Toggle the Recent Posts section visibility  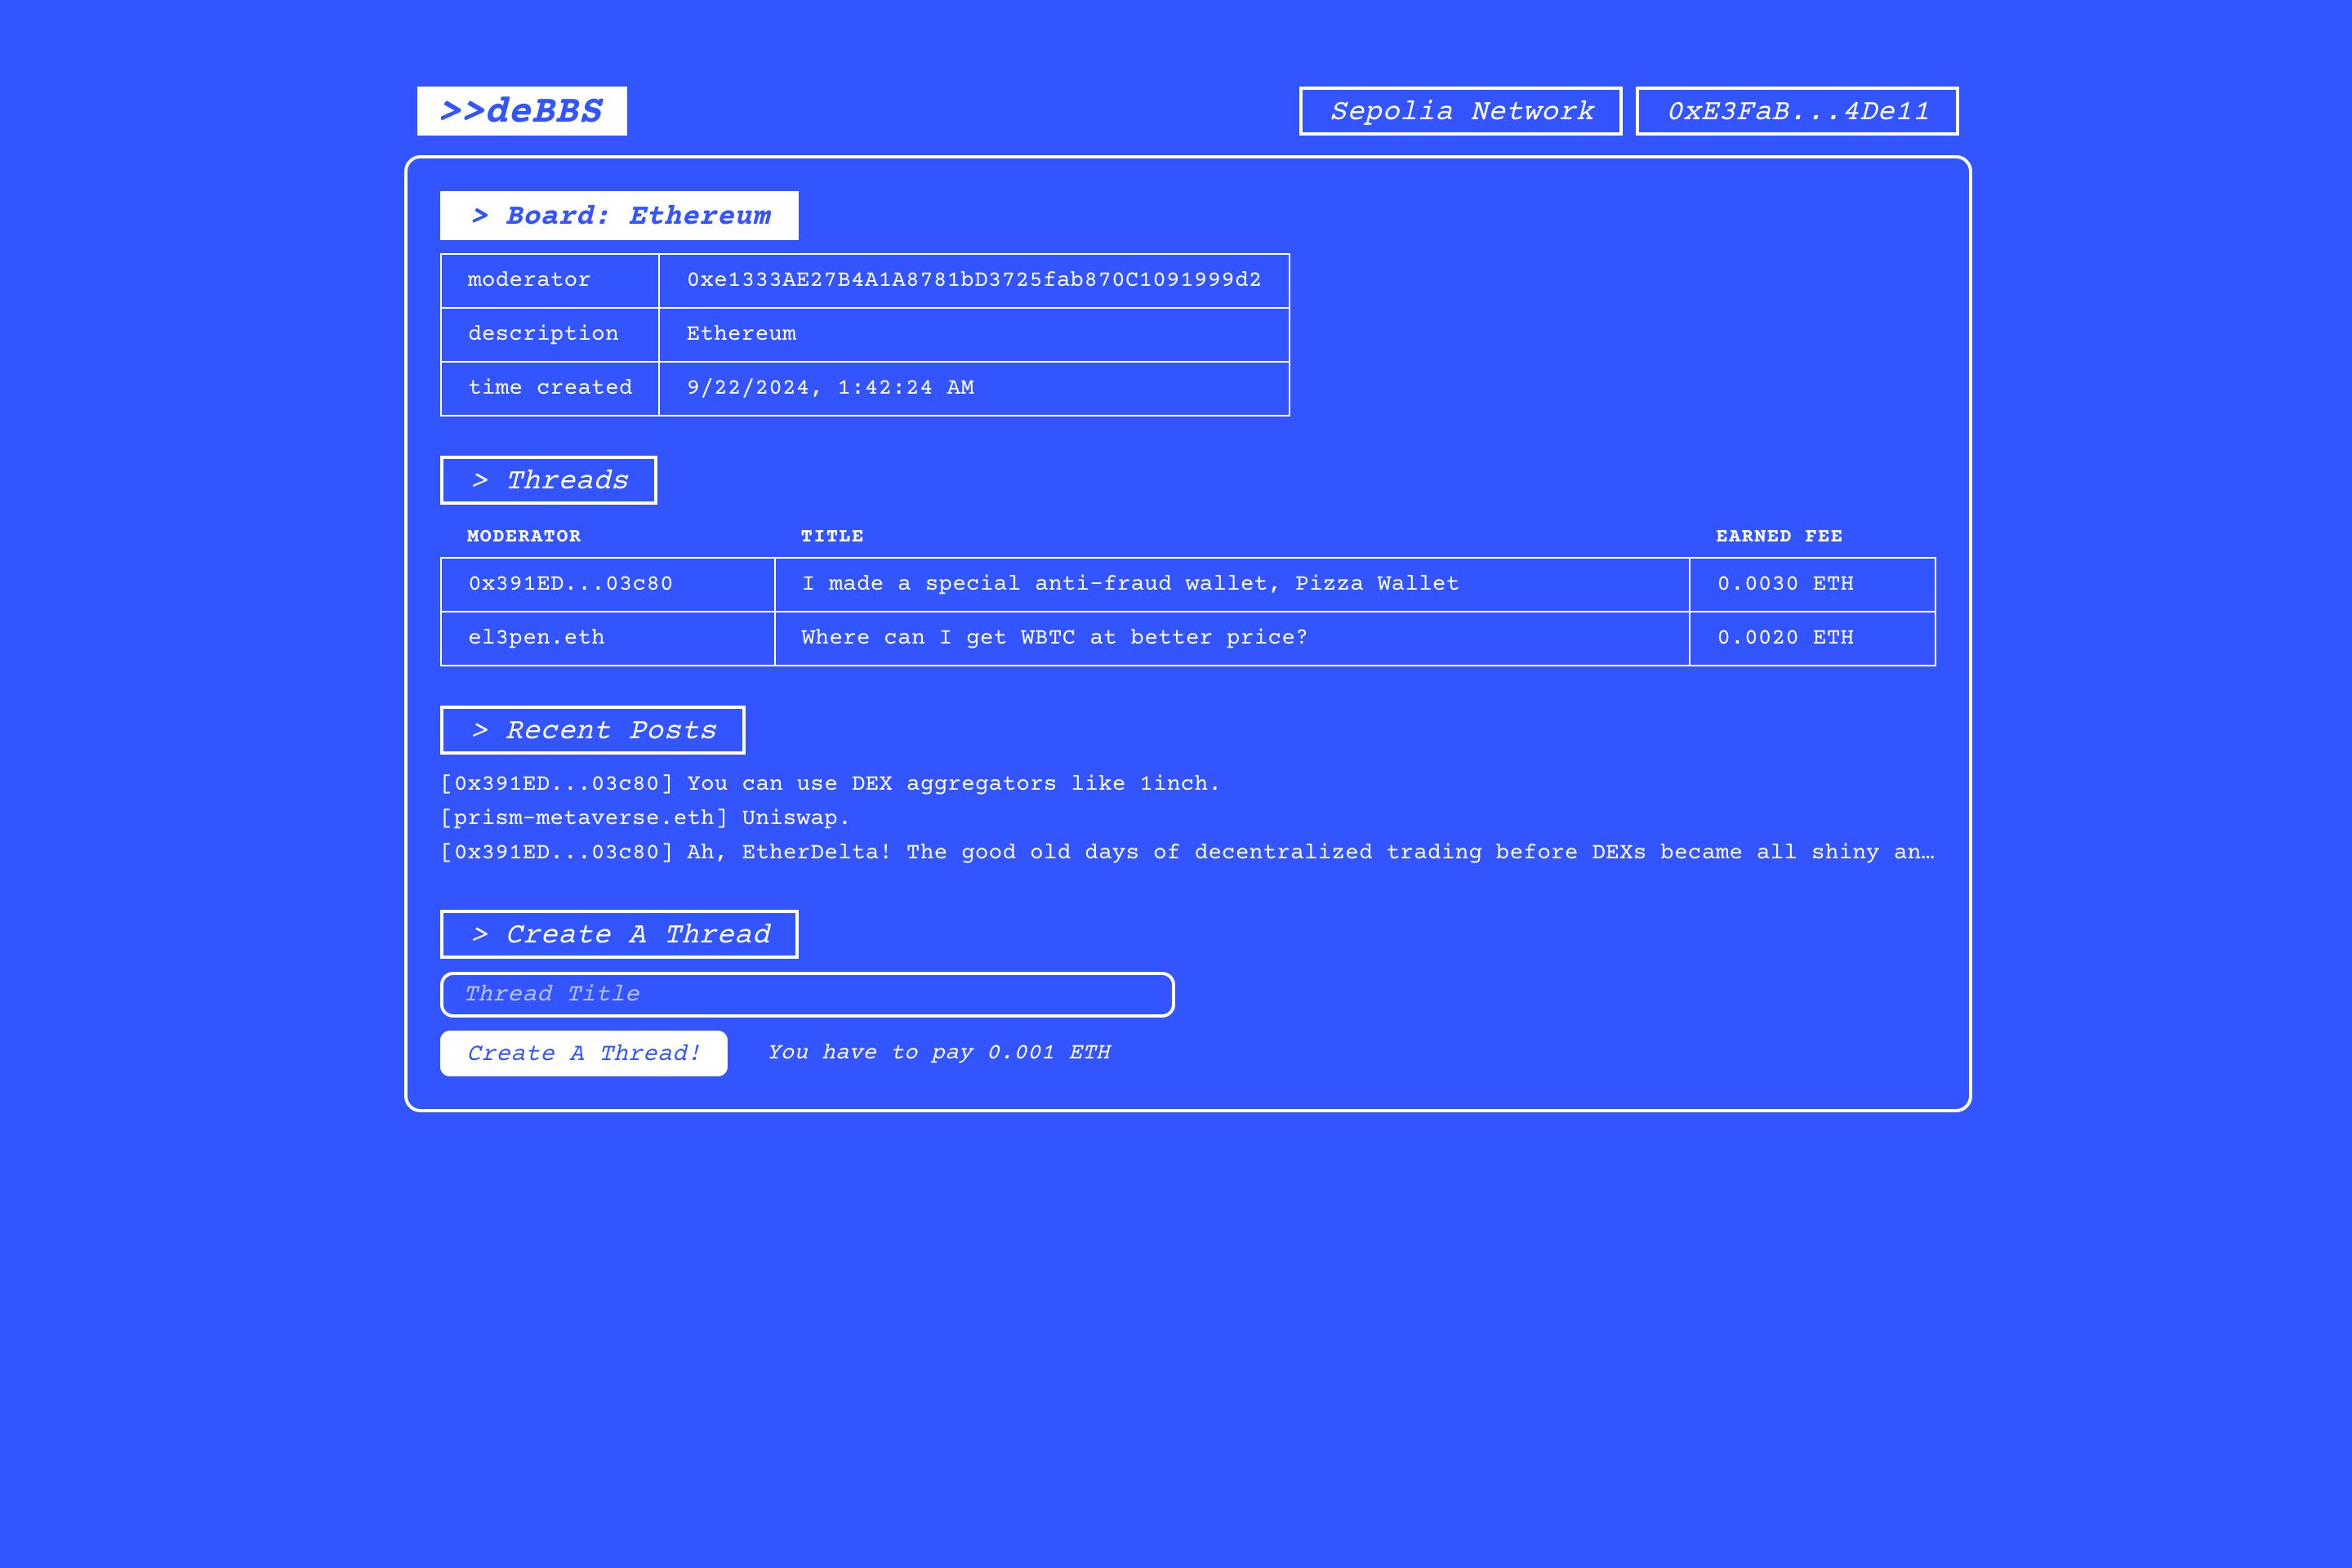point(593,730)
